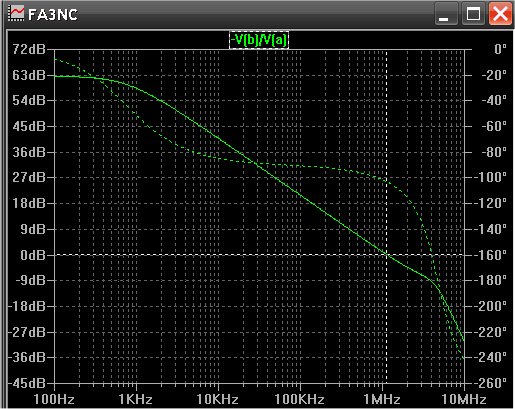Screen dimensions: 515x409
Task: Click the -200° phase axis label
Action: pyautogui.click(x=491, y=306)
